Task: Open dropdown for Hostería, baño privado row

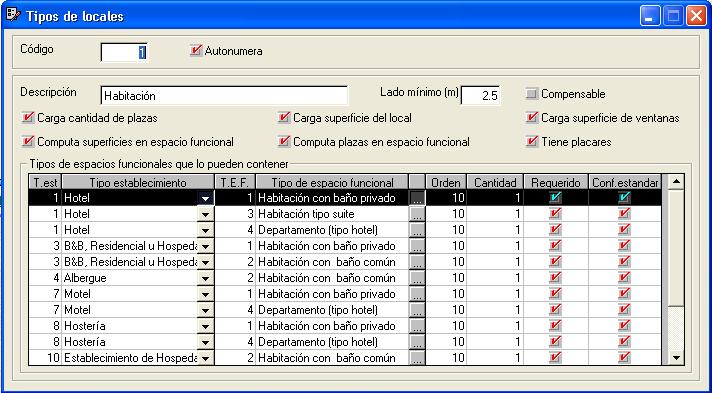Action: click(x=206, y=326)
